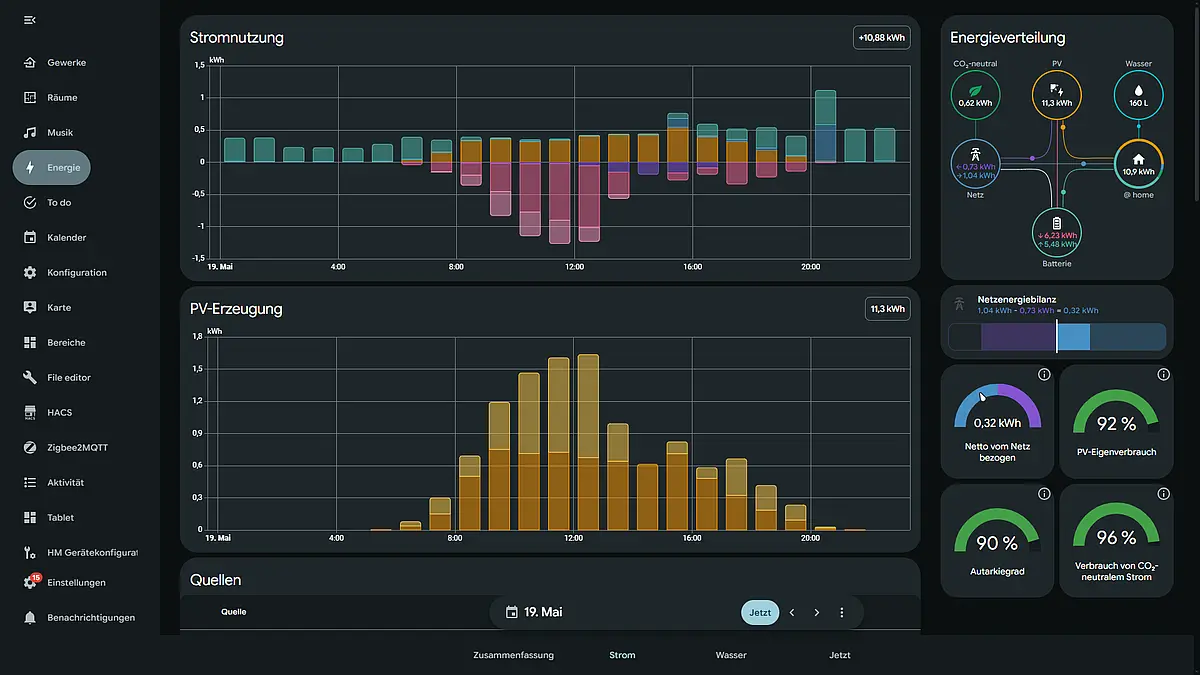Screen dimensions: 1200x675
Task: Open the three-dot date options menu
Action: click(x=841, y=612)
